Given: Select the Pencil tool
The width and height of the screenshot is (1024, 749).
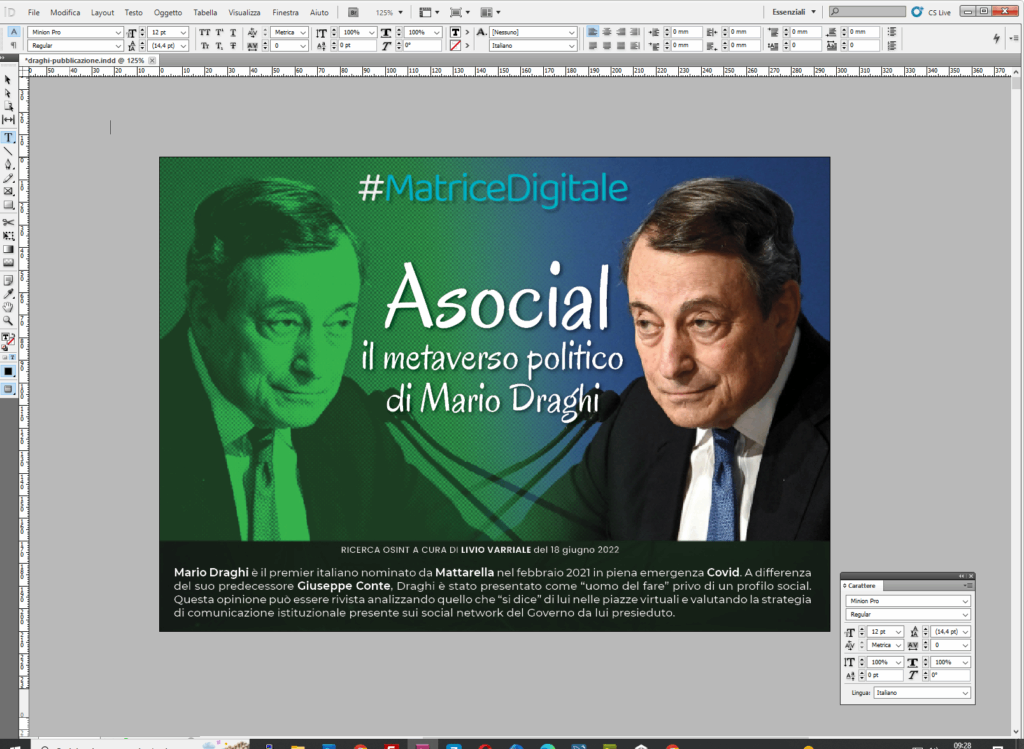Looking at the screenshot, I should point(8,178).
